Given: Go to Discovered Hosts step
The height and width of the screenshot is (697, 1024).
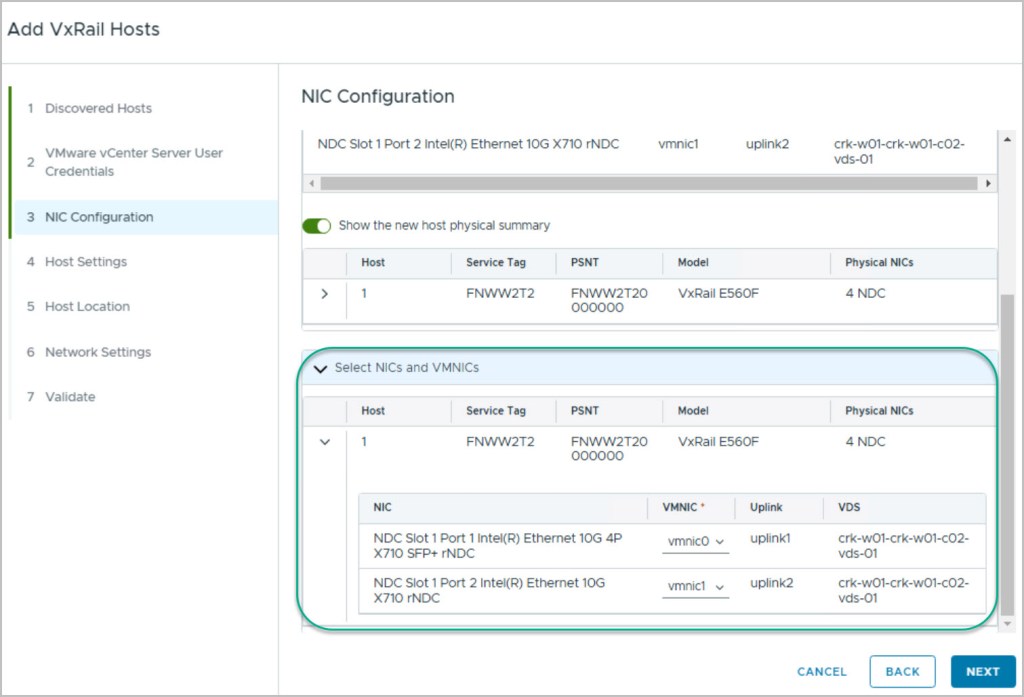Looking at the screenshot, I should 98,108.
